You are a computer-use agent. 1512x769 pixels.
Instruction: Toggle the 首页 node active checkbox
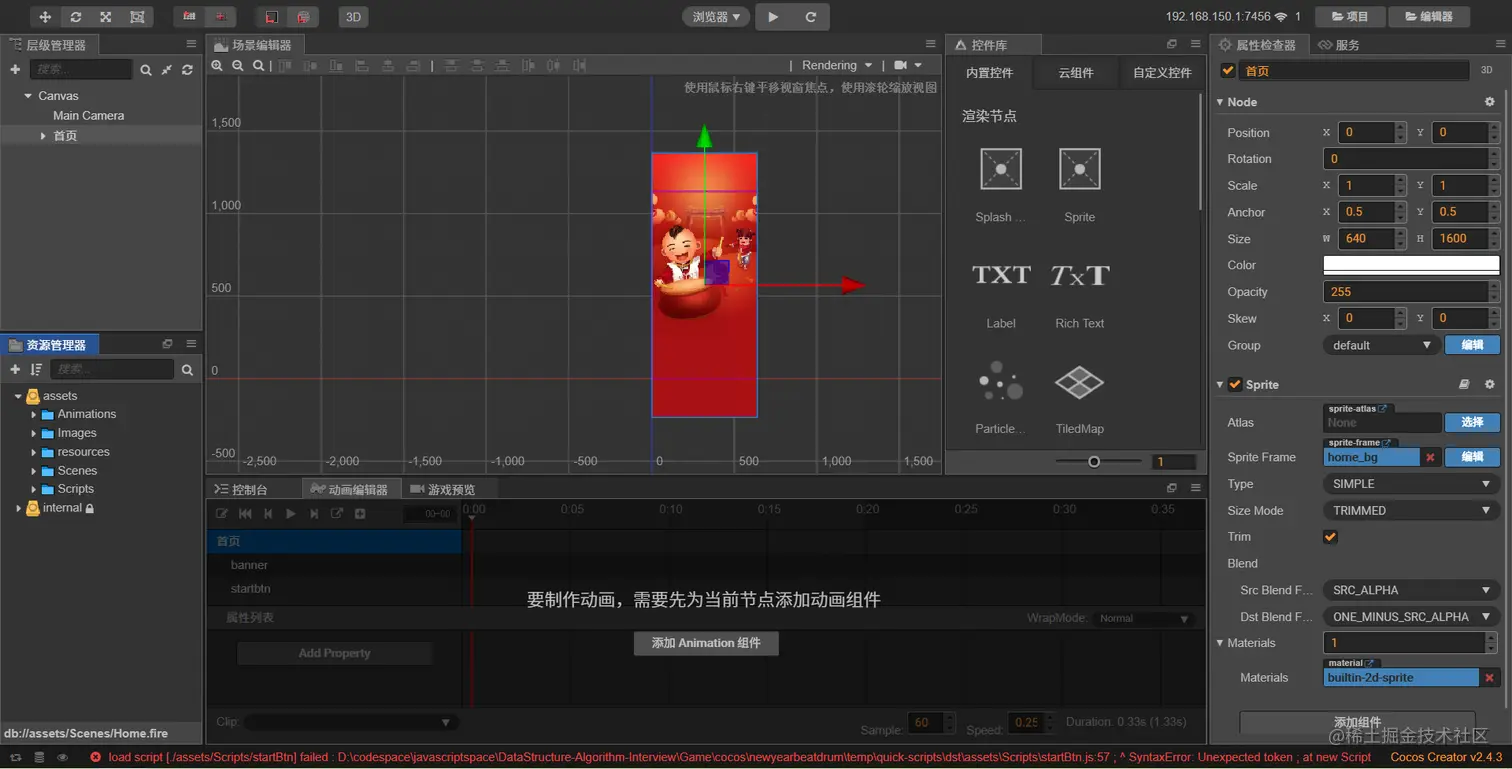(1228, 71)
